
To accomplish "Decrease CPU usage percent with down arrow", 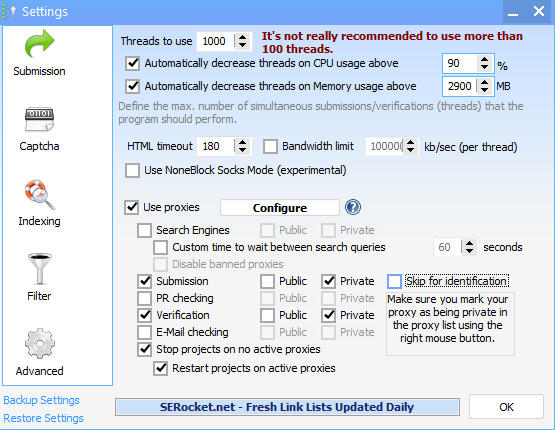I will pyautogui.click(x=484, y=67).
